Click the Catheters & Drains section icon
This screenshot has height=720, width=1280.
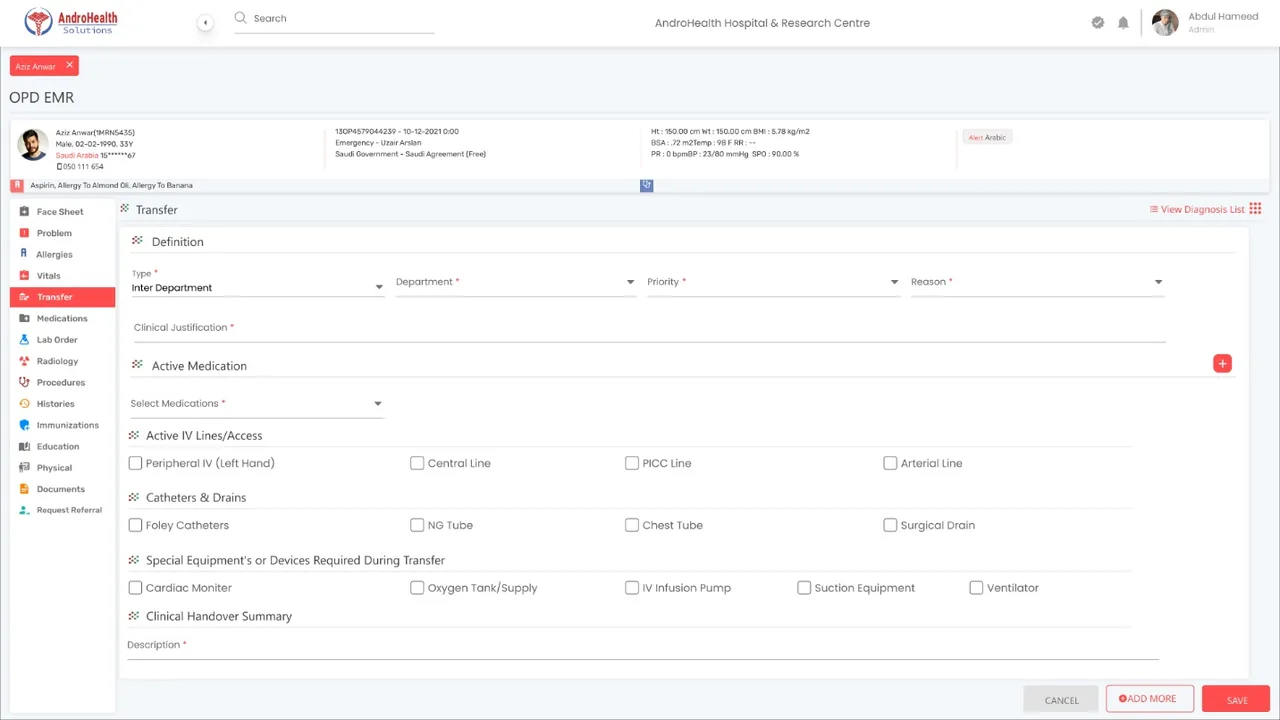click(134, 497)
